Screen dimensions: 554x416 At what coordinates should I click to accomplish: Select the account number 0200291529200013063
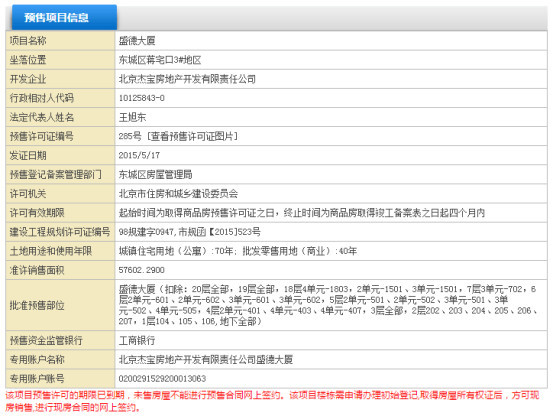[x=162, y=379]
